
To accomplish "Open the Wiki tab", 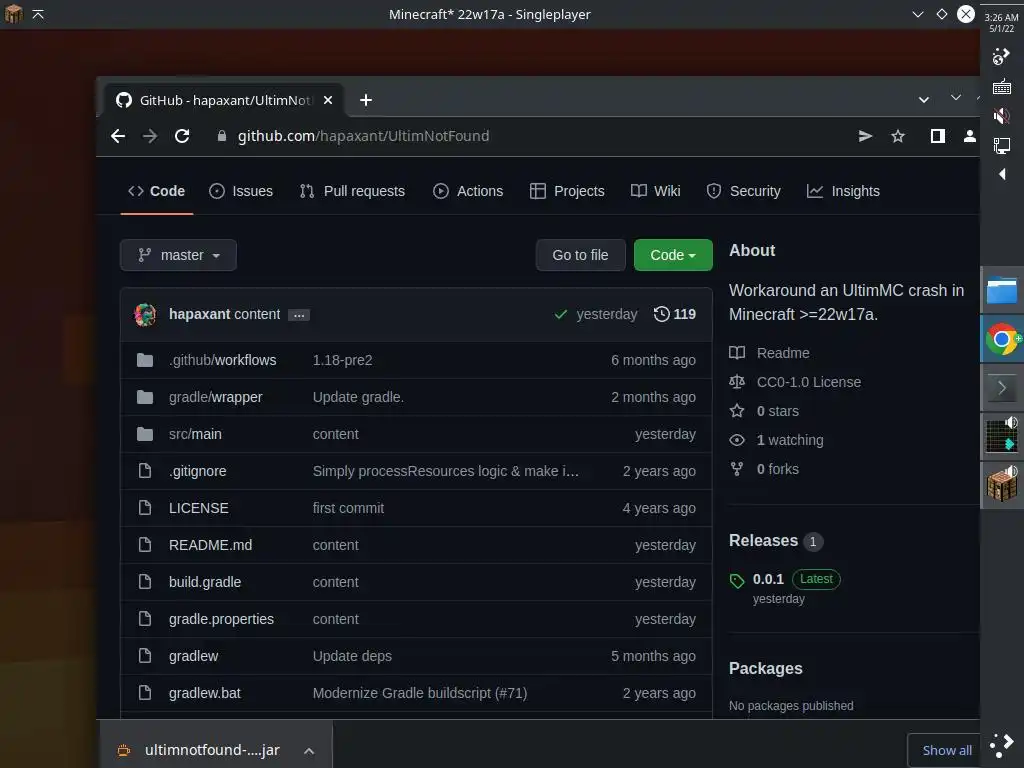I will (656, 191).
